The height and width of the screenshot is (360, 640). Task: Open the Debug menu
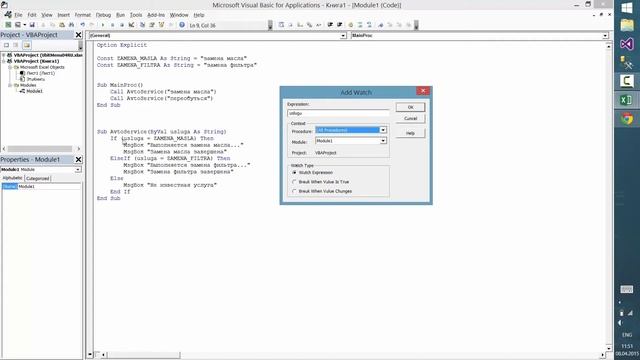tap(103, 15)
